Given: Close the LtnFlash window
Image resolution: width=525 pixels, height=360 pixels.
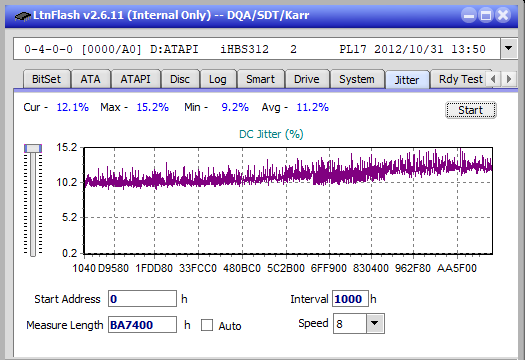Looking at the screenshot, I should tap(503, 15).
